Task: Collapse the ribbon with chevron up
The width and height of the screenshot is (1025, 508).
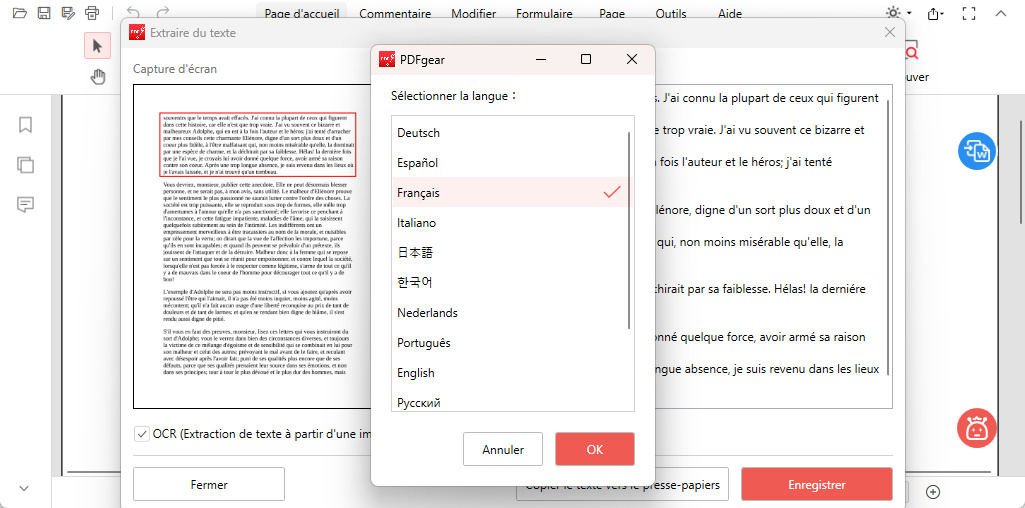Action: pyautogui.click(x=1000, y=13)
